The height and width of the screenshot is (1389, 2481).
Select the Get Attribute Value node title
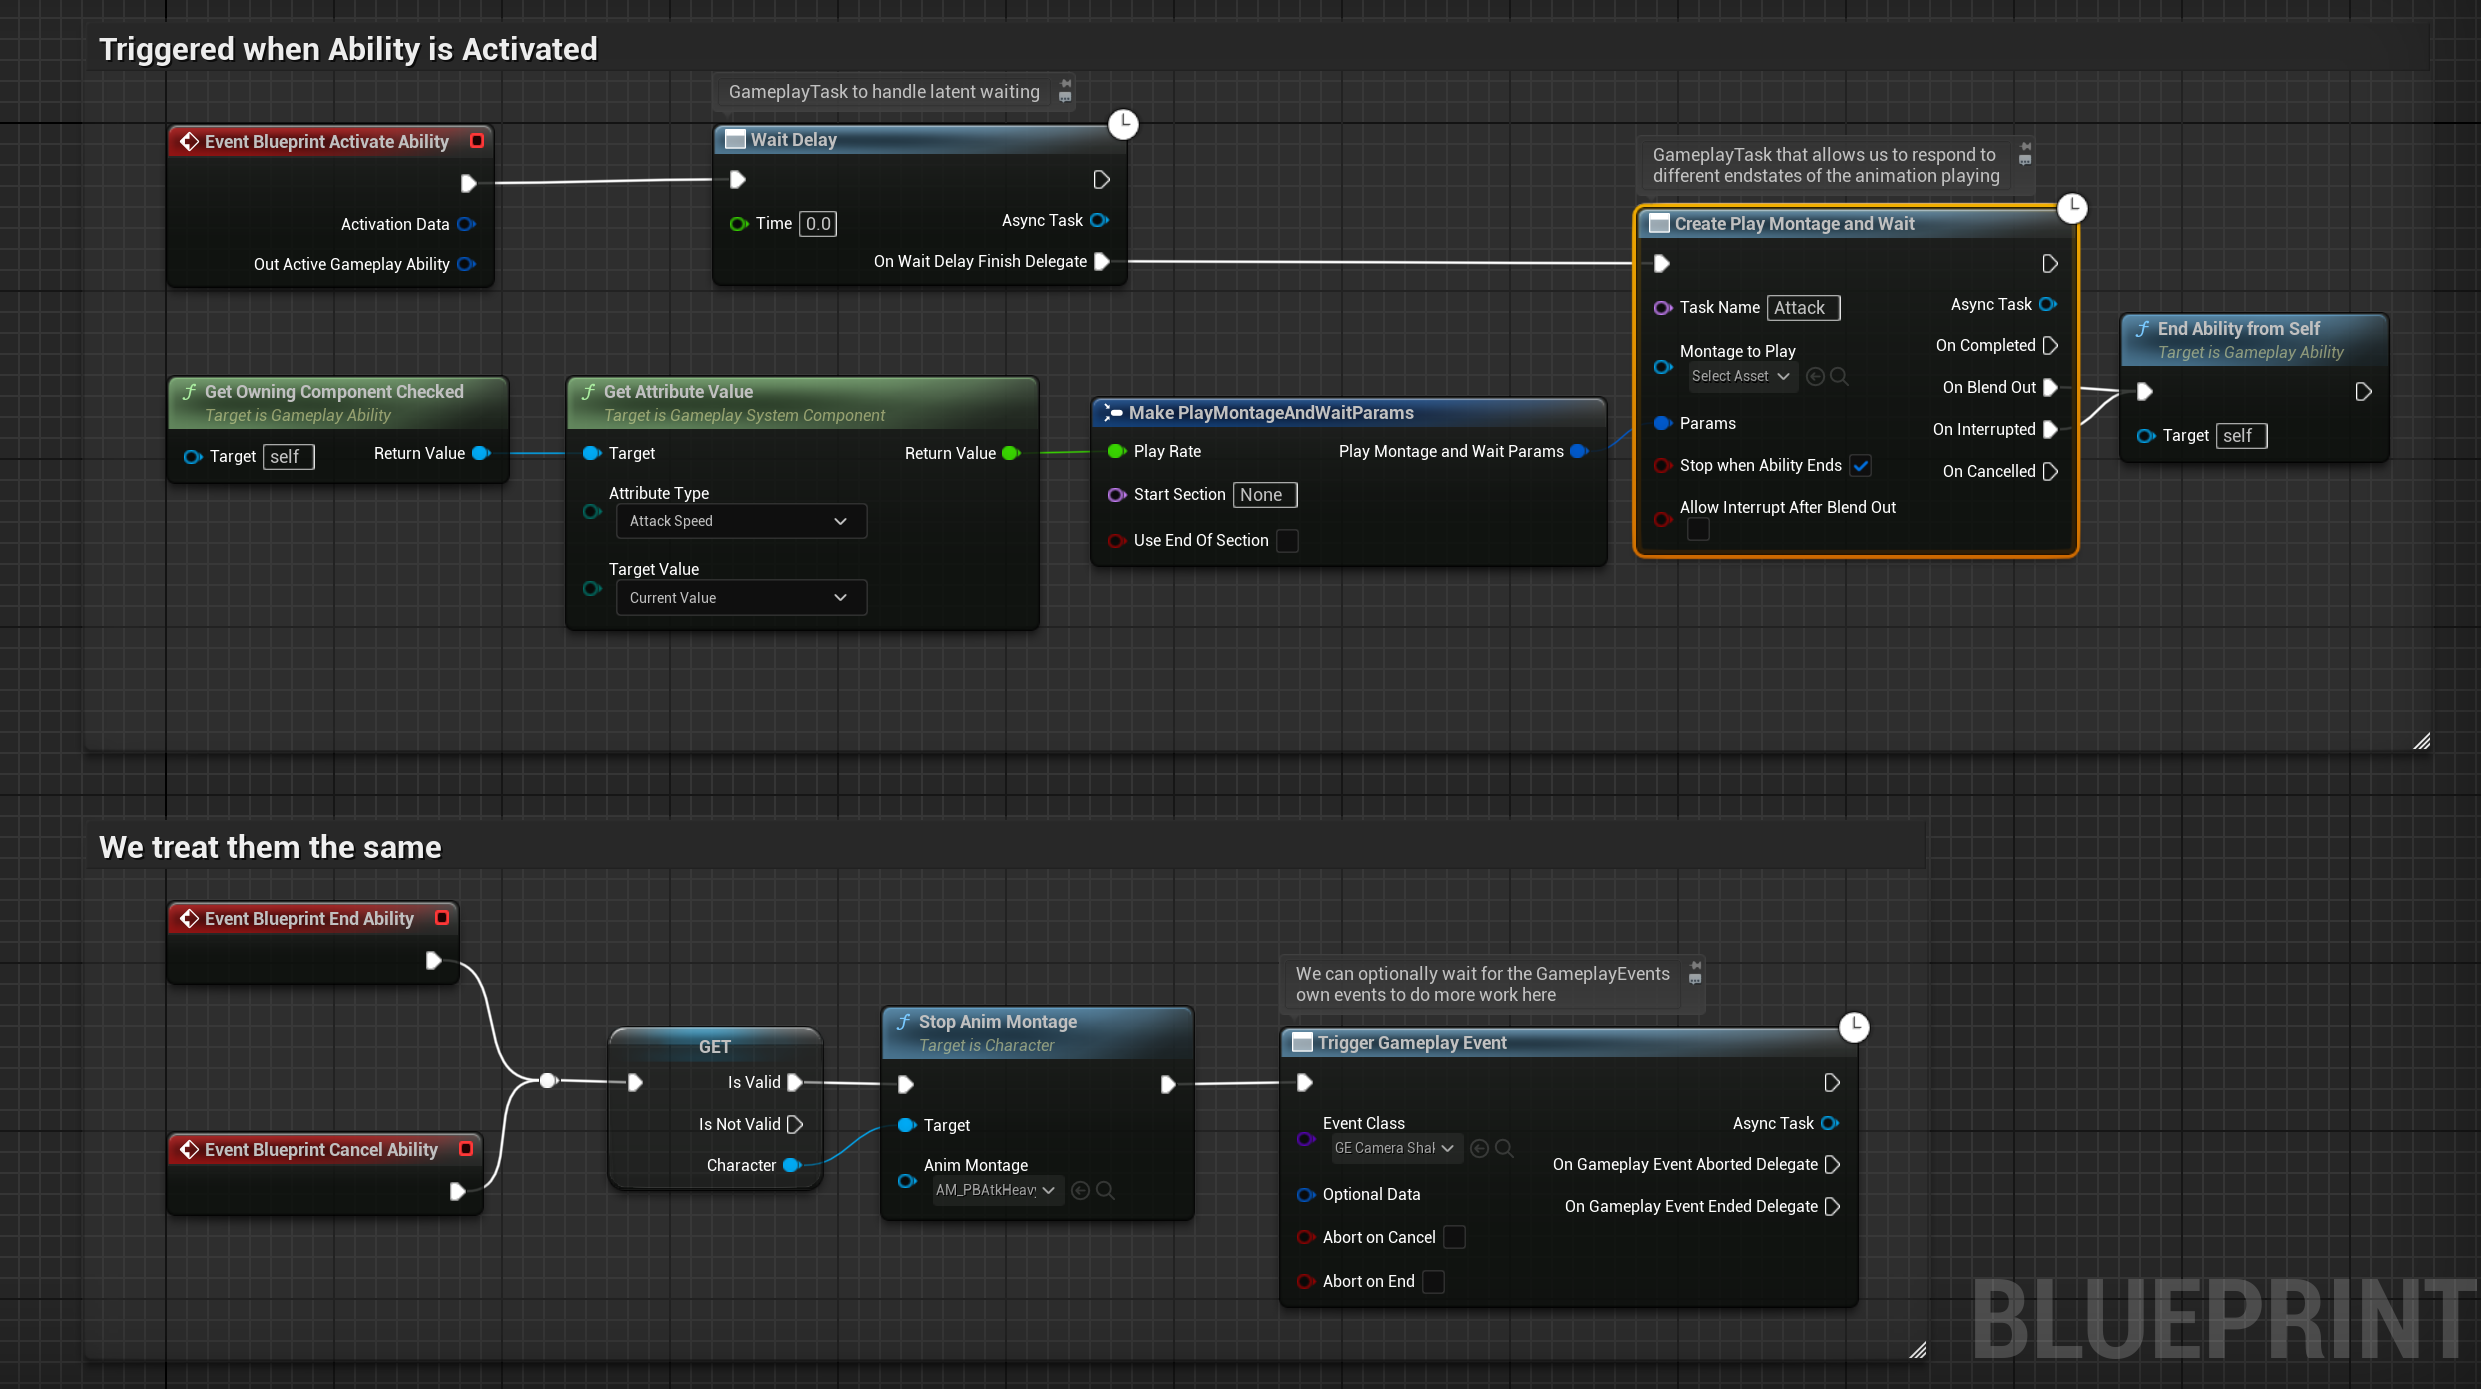click(x=678, y=391)
